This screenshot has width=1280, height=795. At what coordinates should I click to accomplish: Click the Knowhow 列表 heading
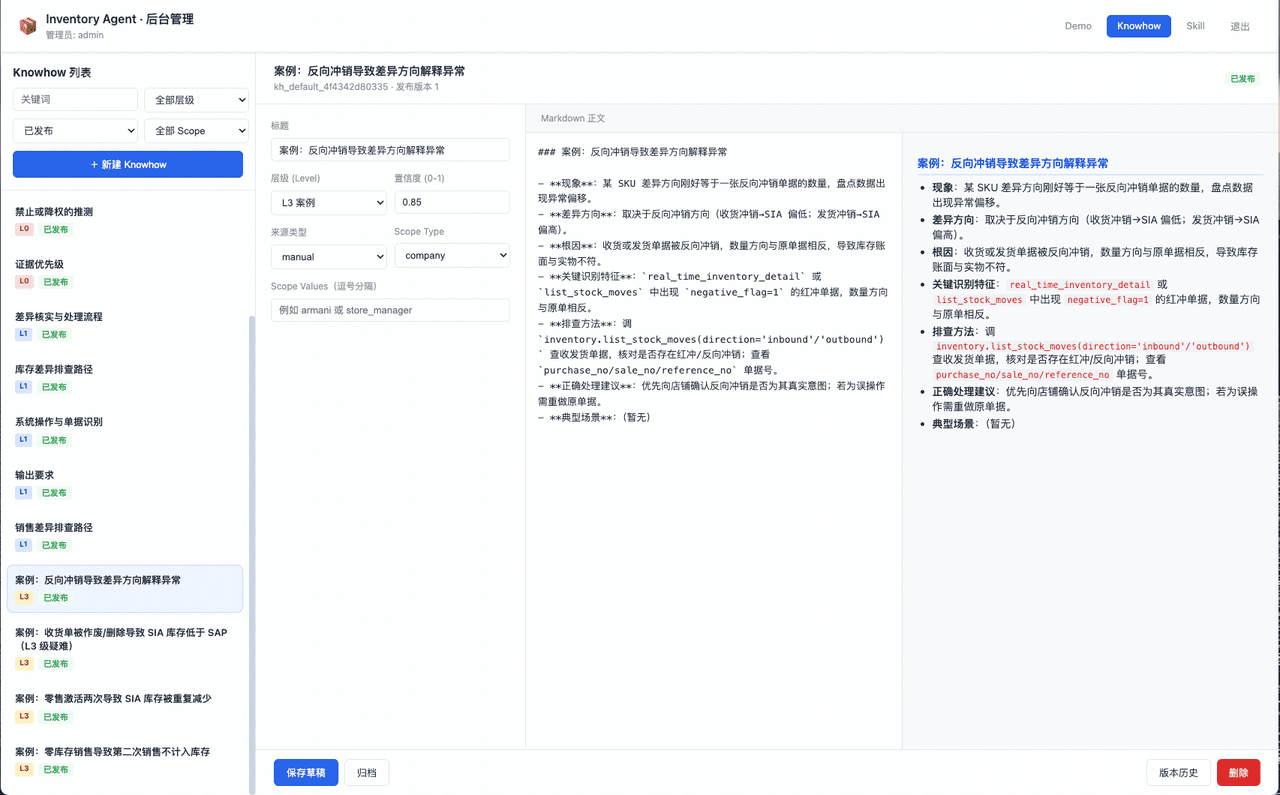[52, 72]
